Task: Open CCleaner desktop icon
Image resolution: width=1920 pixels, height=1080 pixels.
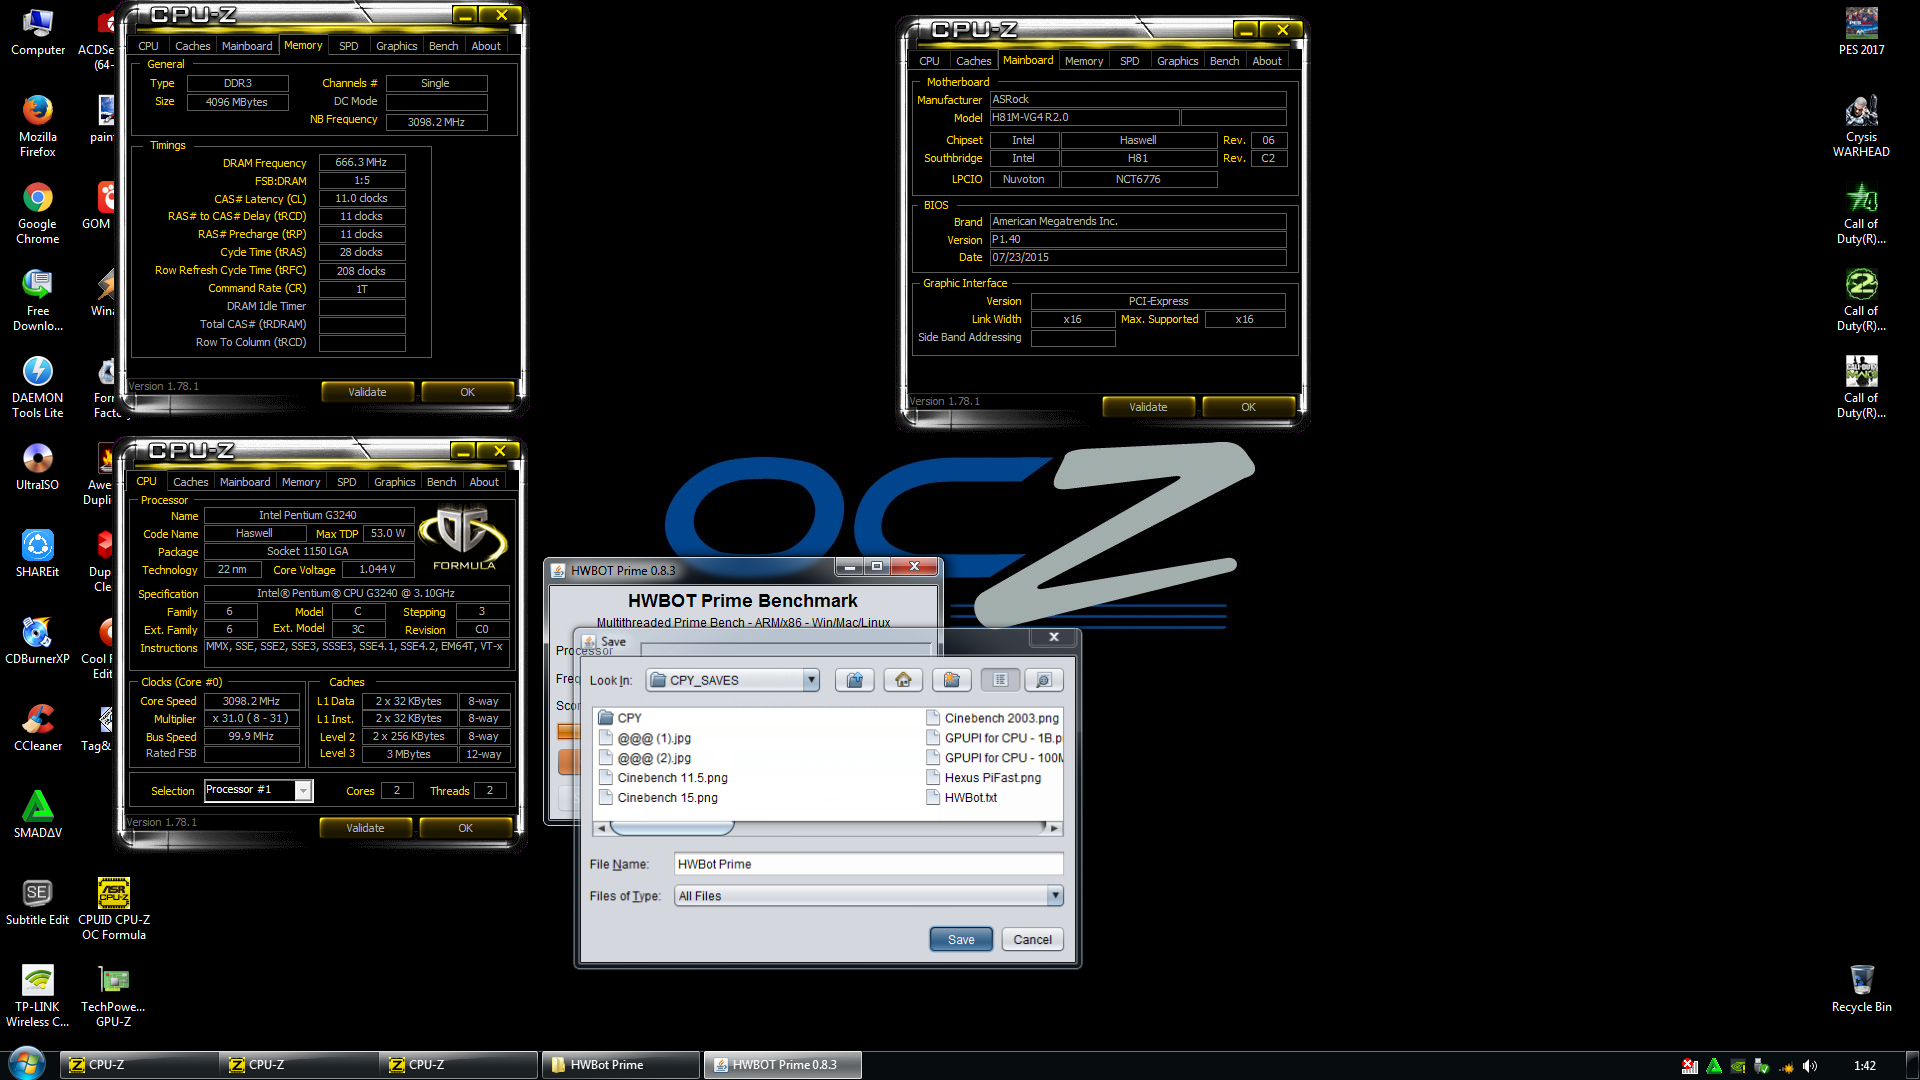Action: click(38, 728)
